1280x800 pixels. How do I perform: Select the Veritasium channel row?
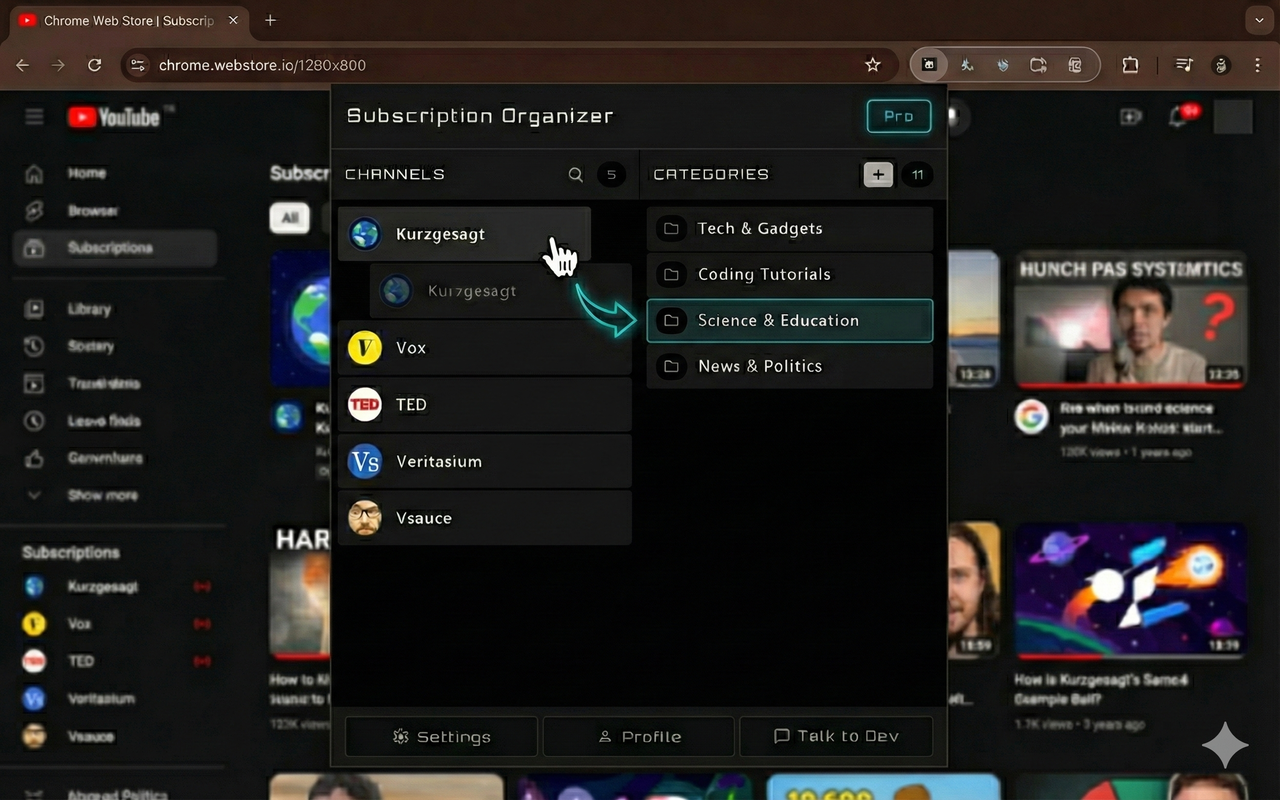pos(485,461)
